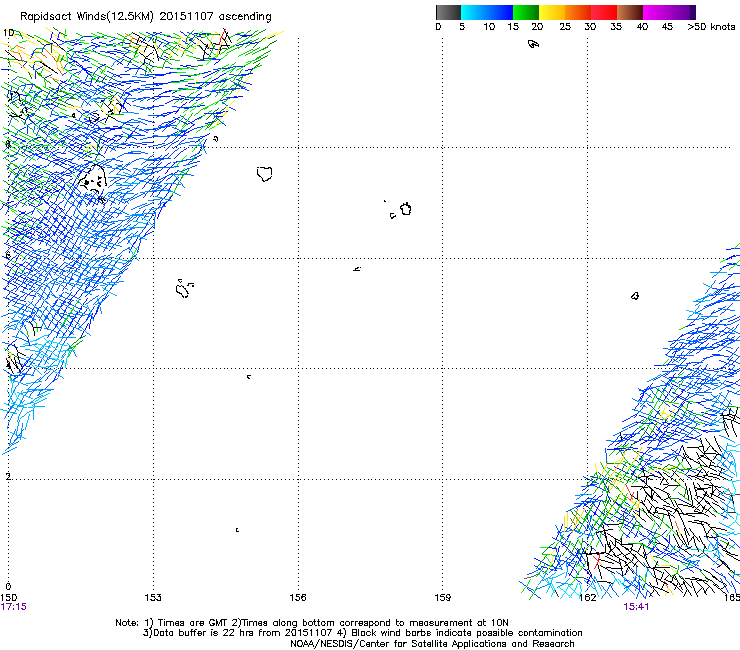Click the magenta 40-45 knots color swatch
740x650 pixels.
pos(656,12)
